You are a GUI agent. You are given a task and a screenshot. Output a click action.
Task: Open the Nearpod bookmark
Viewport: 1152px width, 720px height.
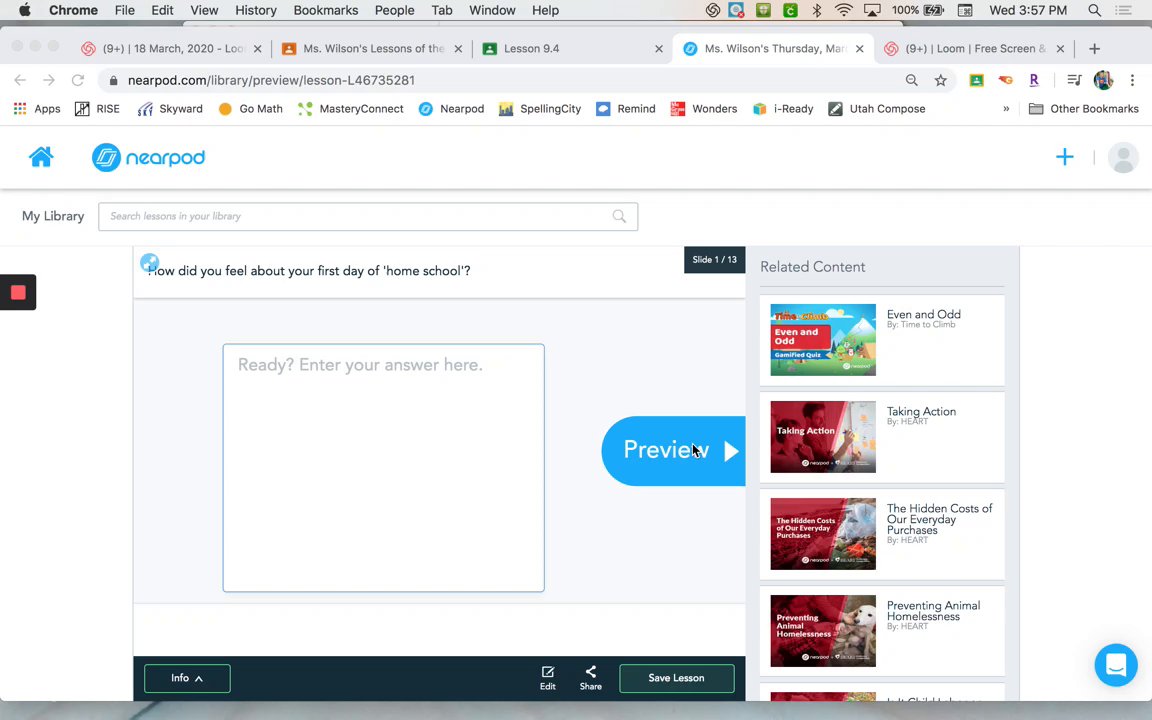[x=451, y=109]
